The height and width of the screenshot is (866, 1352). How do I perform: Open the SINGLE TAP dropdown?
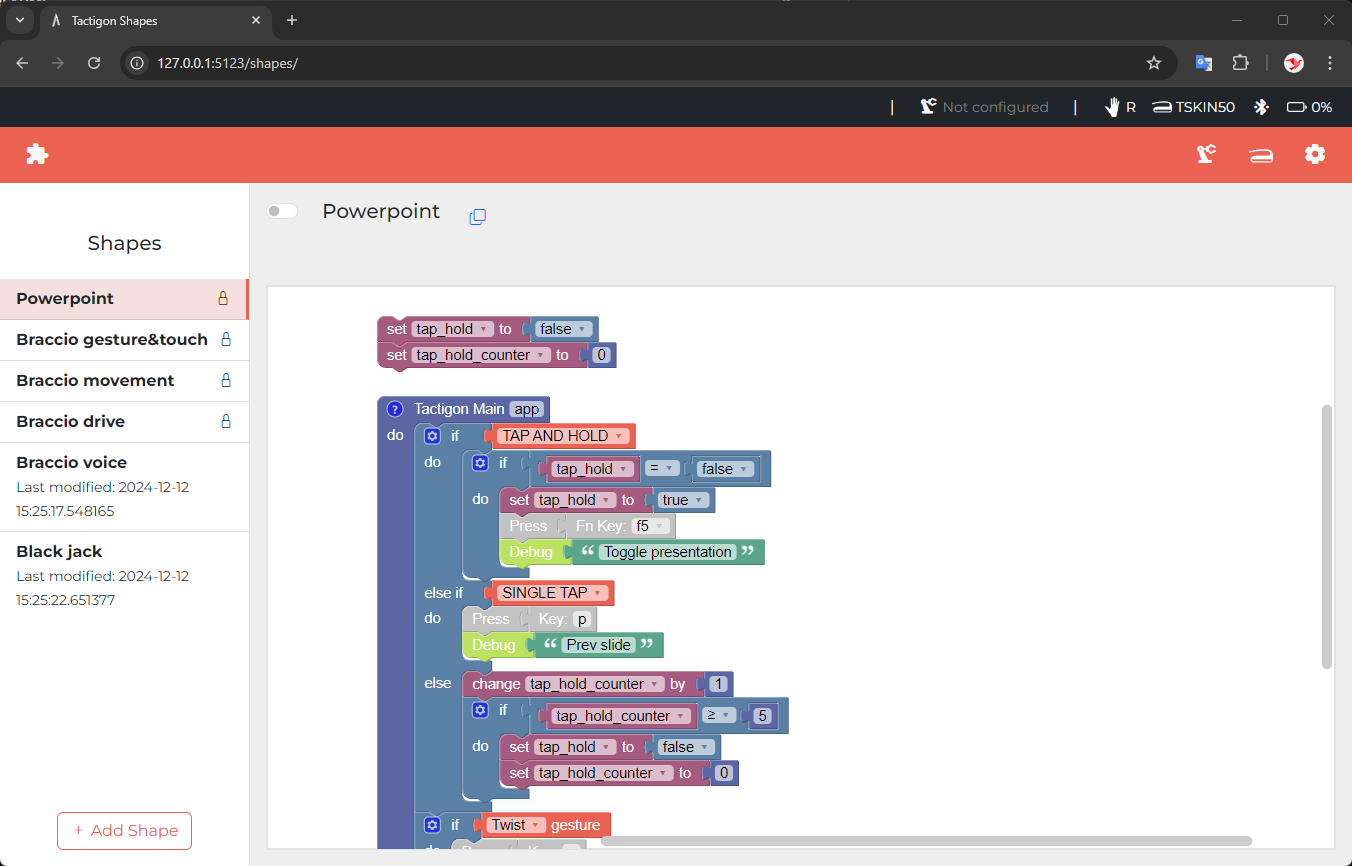tap(553, 593)
